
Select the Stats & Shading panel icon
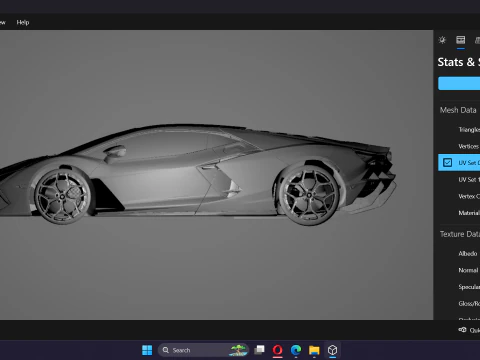coord(461,40)
